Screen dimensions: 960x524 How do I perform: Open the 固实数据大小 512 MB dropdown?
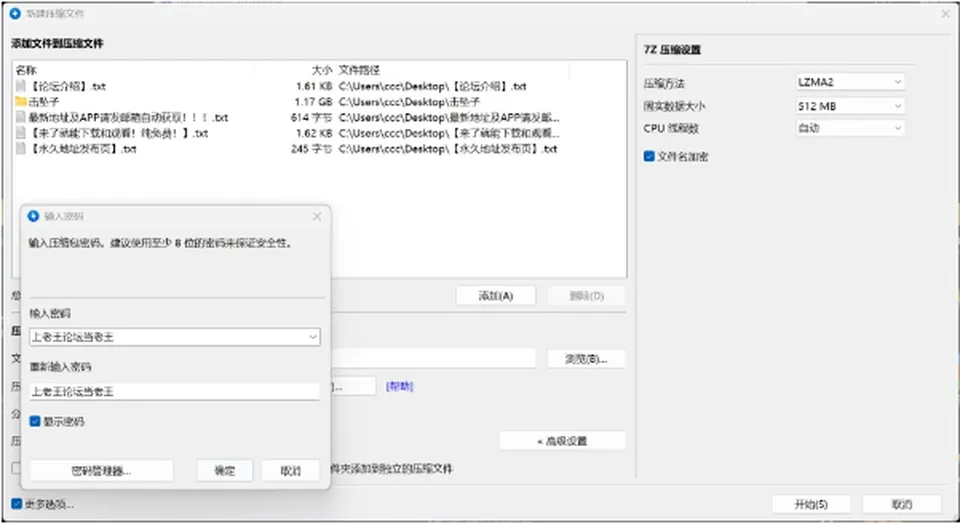(x=850, y=106)
